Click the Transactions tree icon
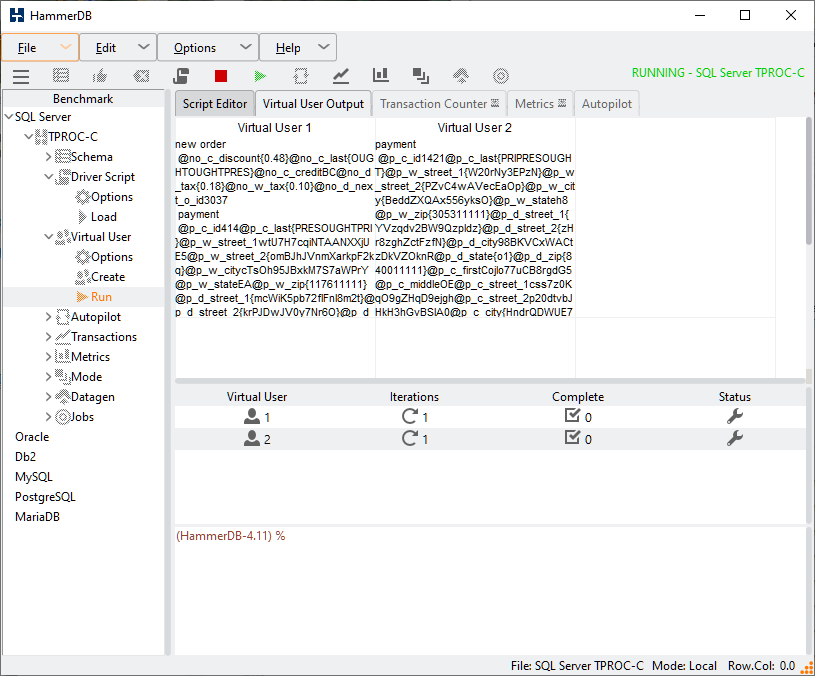The width and height of the screenshot is (815, 676). pyautogui.click(x=62, y=337)
